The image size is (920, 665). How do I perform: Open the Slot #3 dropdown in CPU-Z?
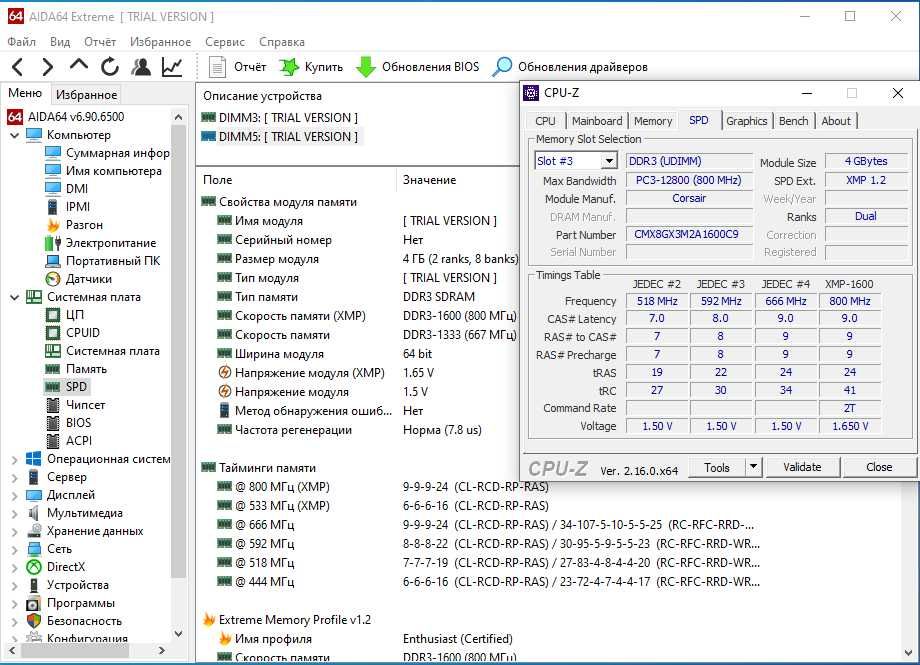[610, 161]
